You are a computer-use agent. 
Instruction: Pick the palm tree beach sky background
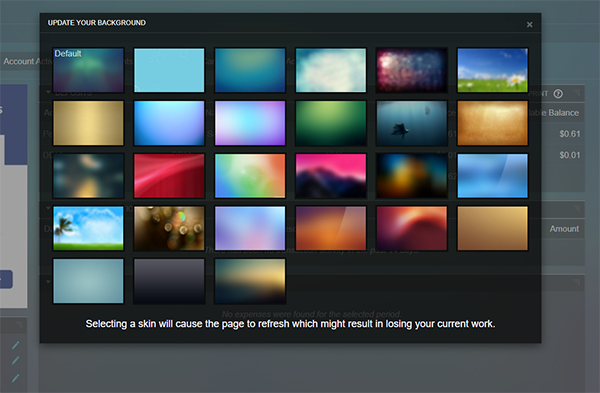88,228
